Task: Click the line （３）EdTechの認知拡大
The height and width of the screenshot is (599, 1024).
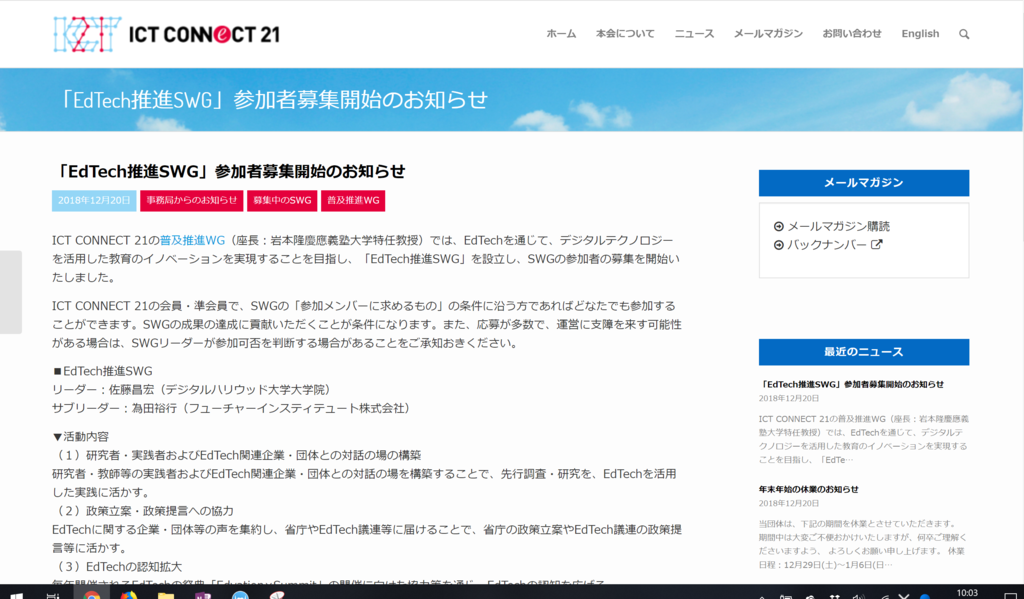Action: pos(118,567)
